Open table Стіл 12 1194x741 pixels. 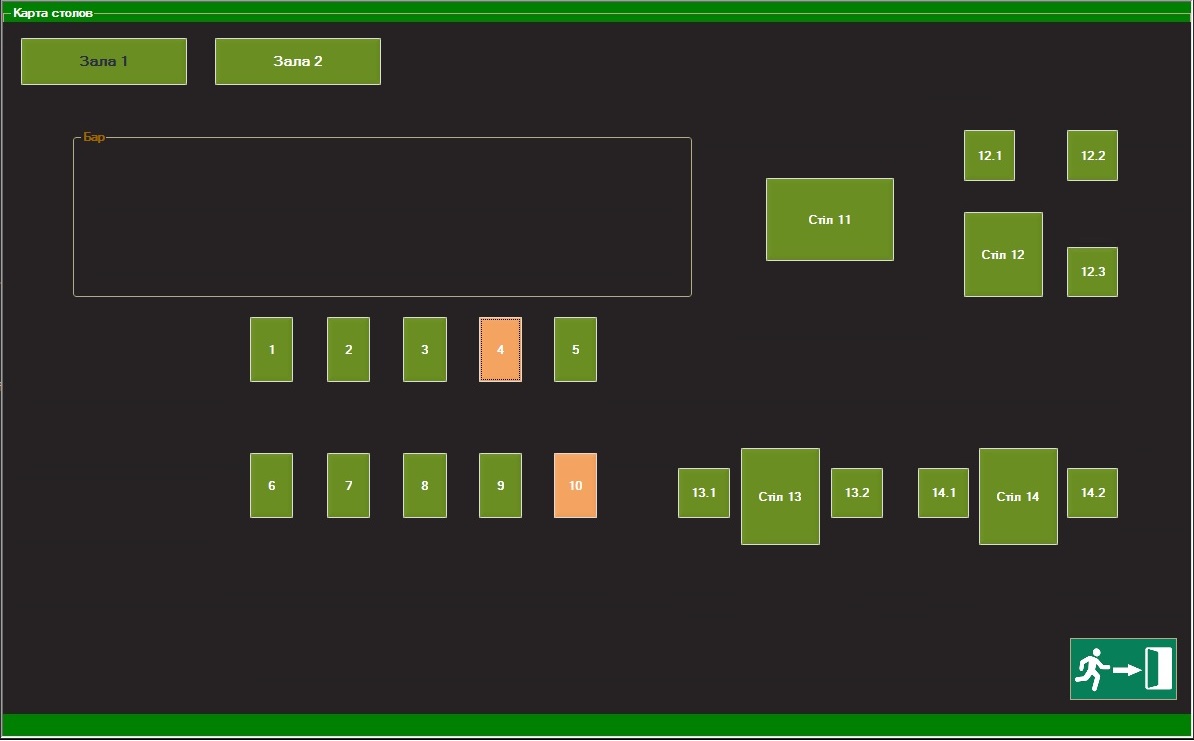(1003, 254)
